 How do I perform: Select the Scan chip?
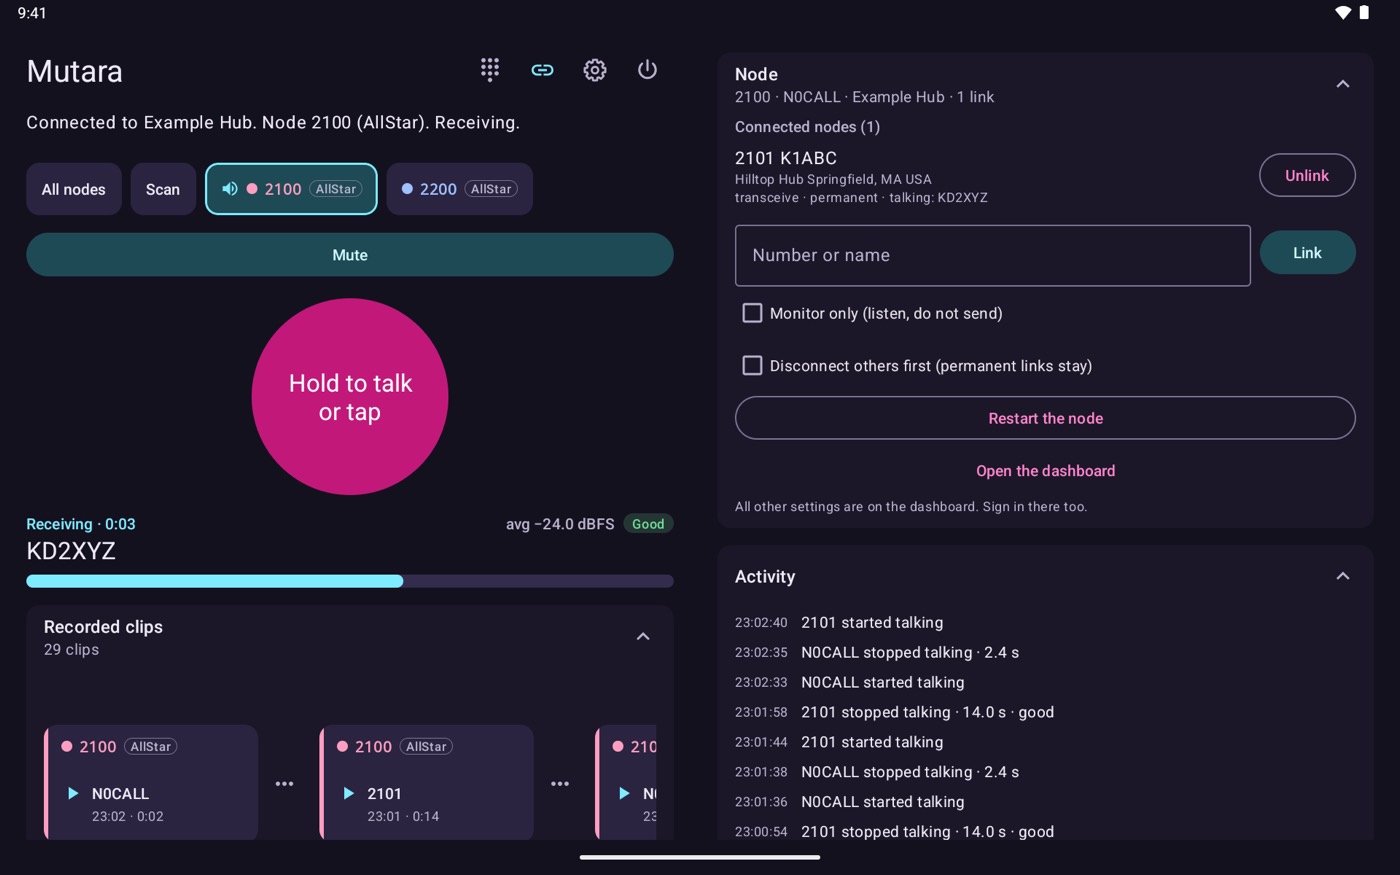pos(163,189)
